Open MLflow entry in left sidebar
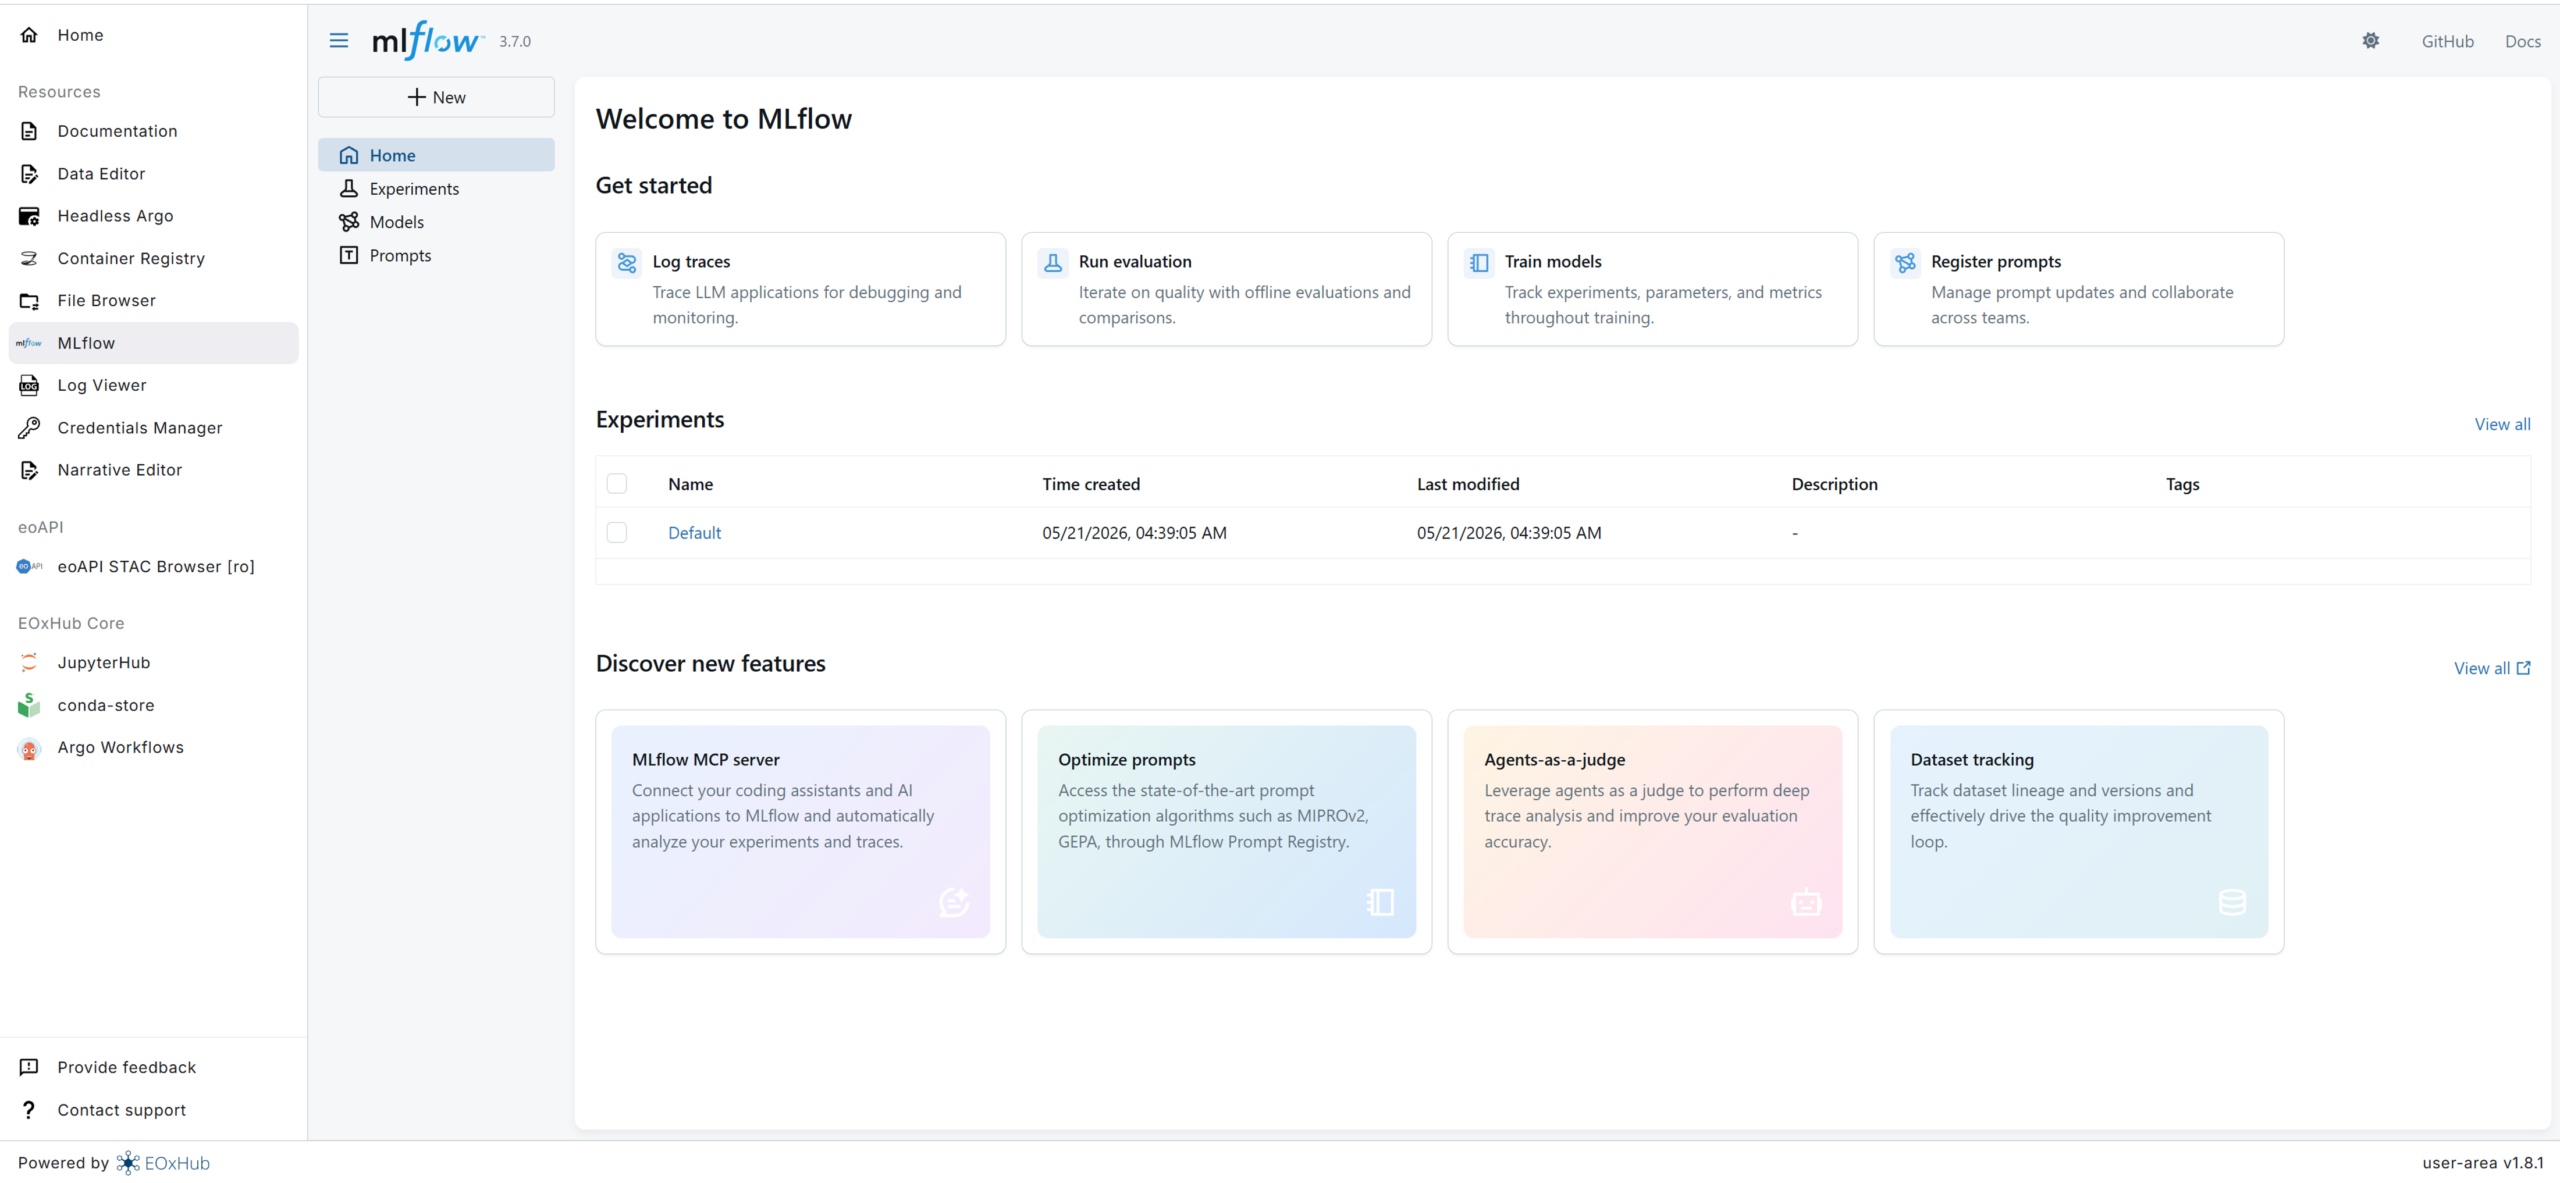2560x1183 pixels. coord(153,343)
